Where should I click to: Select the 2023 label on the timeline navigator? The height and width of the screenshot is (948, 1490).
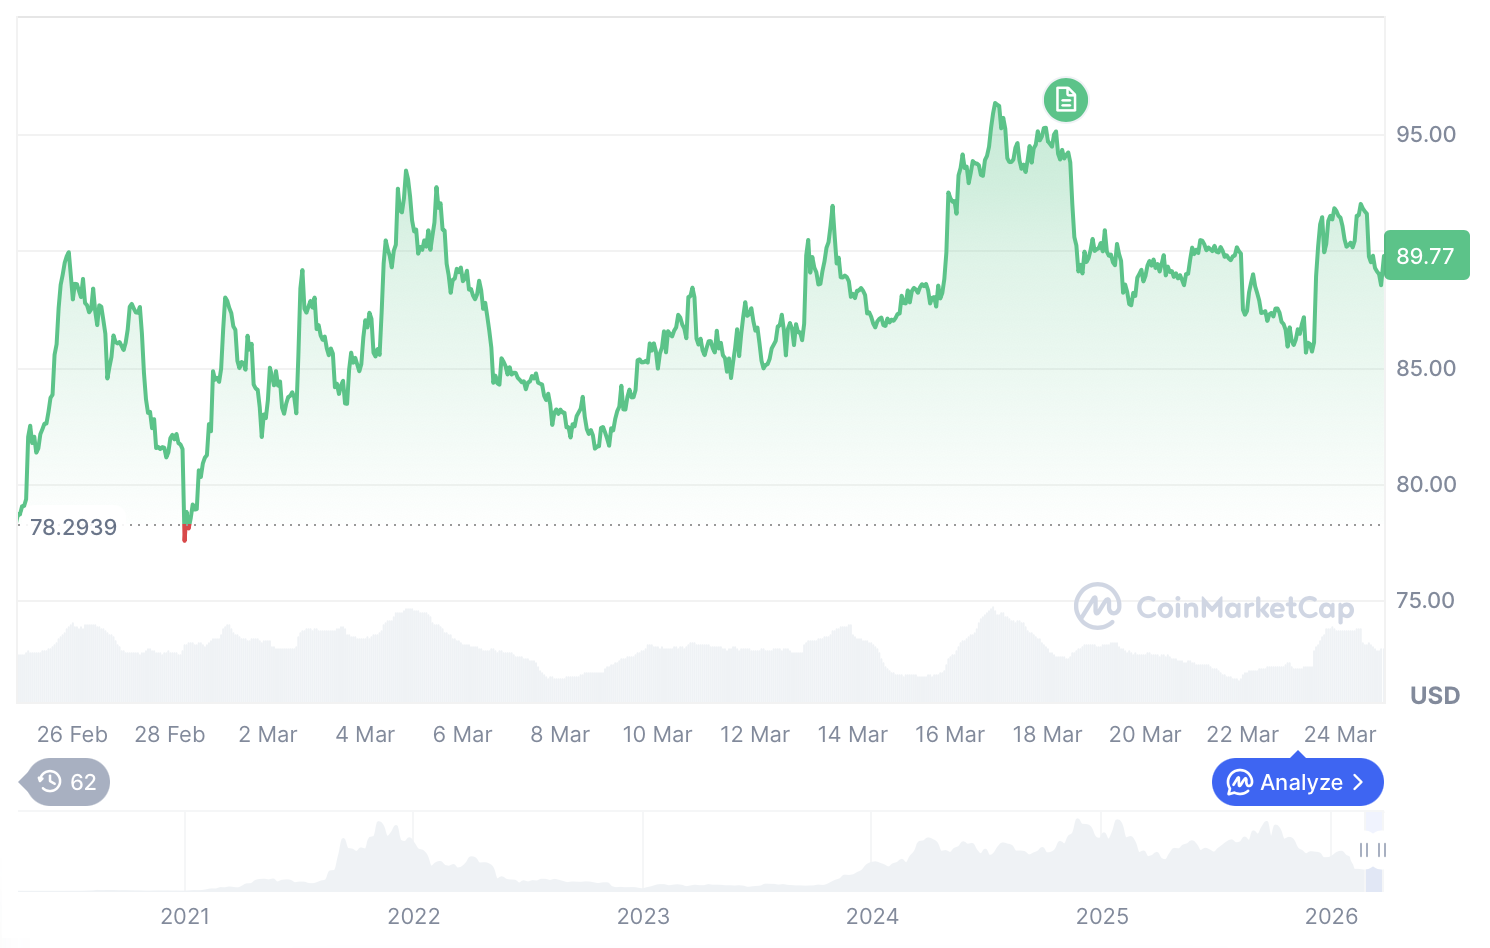[x=643, y=916]
